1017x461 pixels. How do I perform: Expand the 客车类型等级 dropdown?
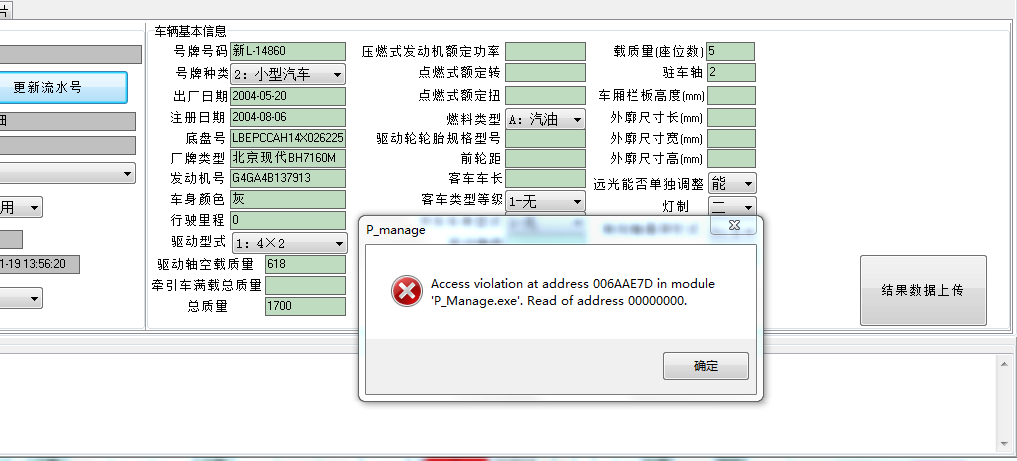[x=545, y=202]
